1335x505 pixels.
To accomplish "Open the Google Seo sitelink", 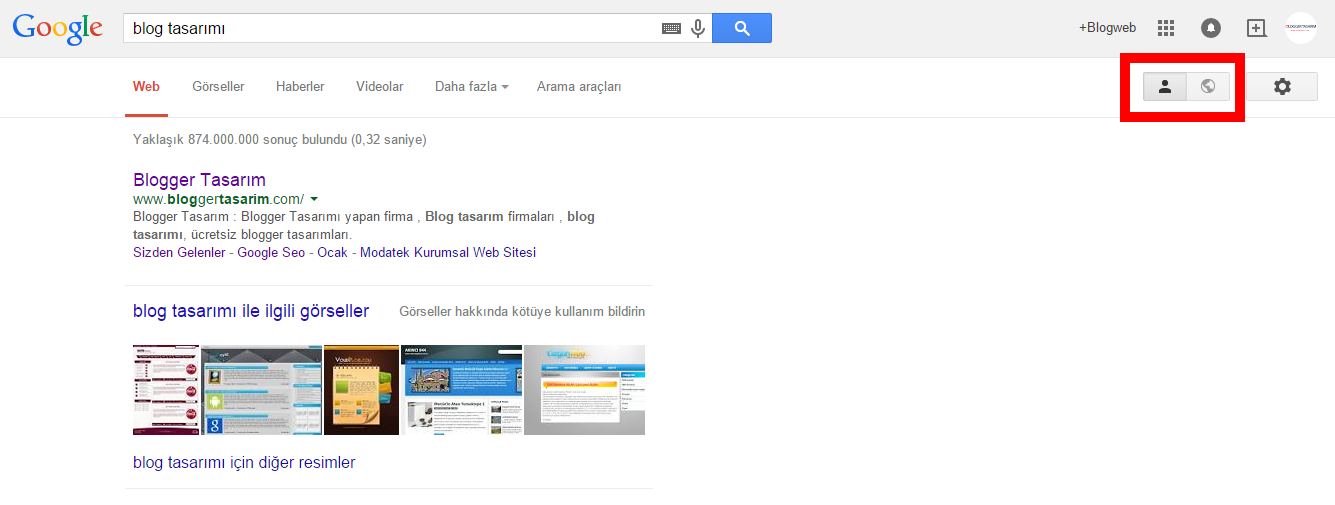I will tap(271, 253).
